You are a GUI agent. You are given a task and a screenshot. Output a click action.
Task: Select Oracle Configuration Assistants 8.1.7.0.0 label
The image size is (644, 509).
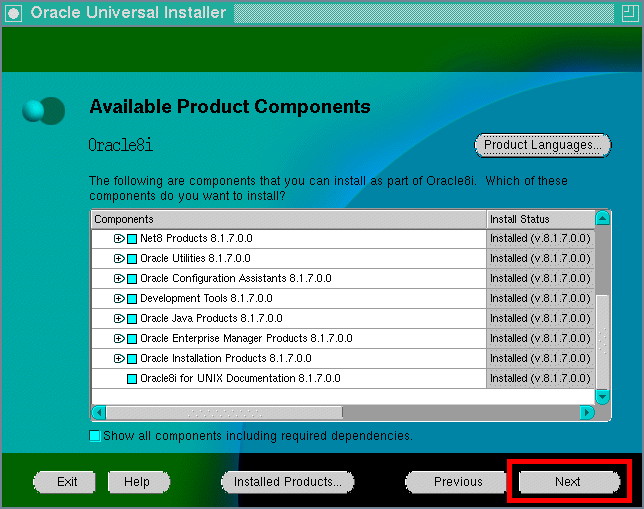coord(236,279)
